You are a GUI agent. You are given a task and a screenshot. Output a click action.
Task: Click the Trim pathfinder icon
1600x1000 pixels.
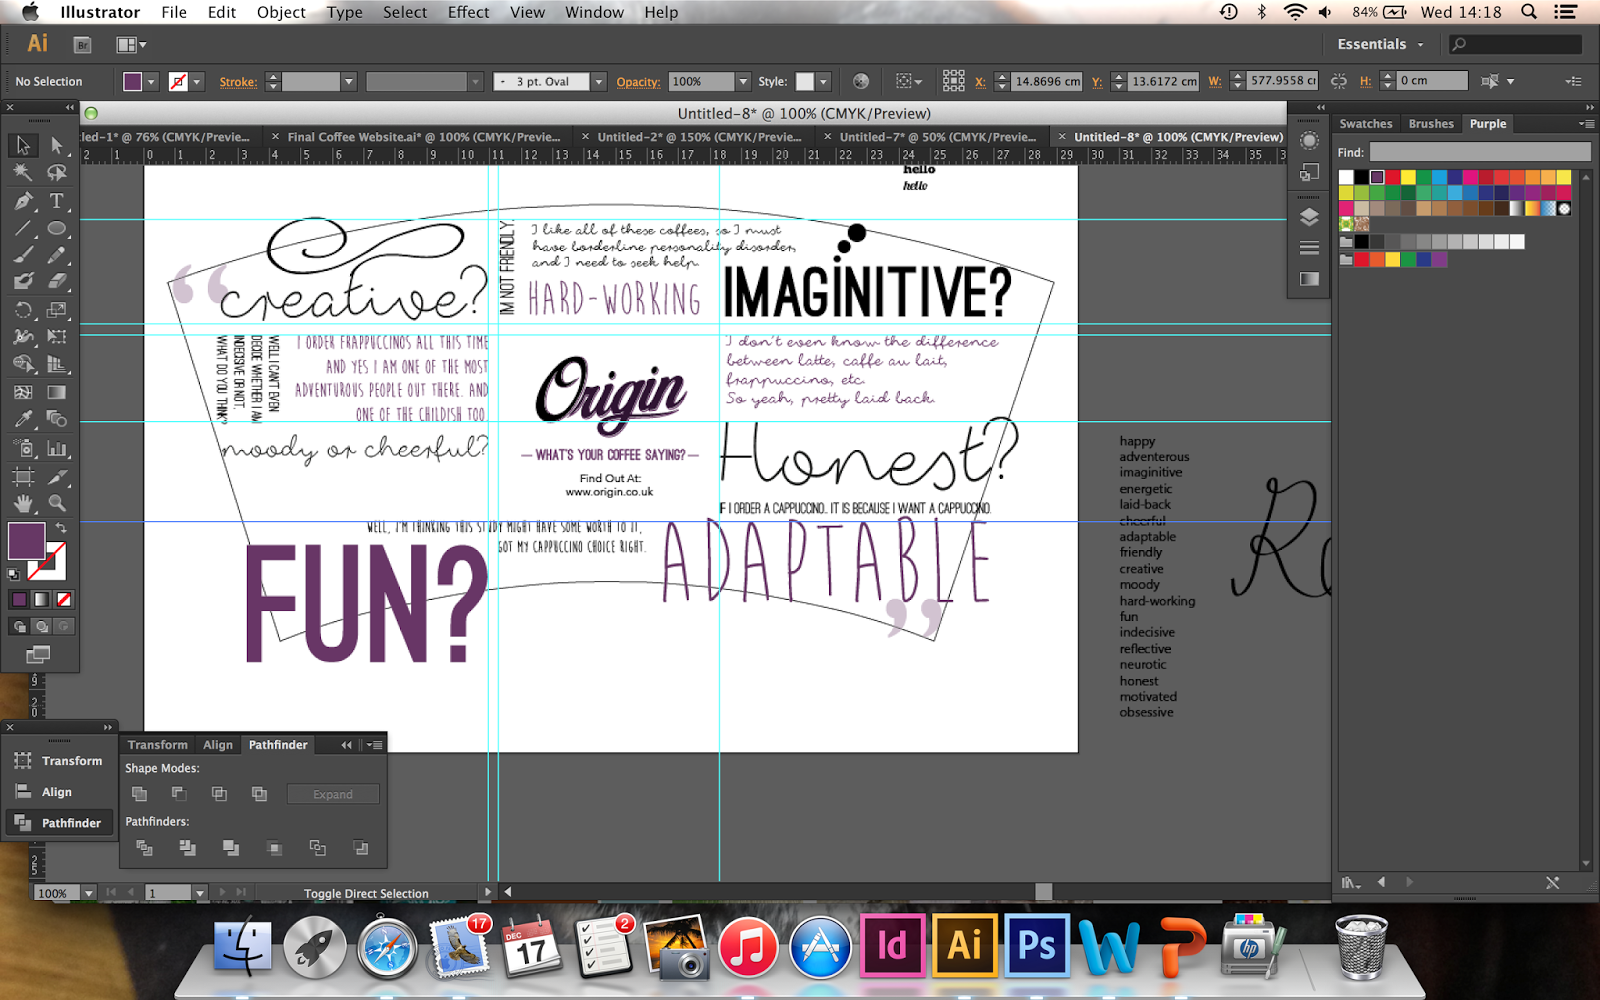[187, 848]
